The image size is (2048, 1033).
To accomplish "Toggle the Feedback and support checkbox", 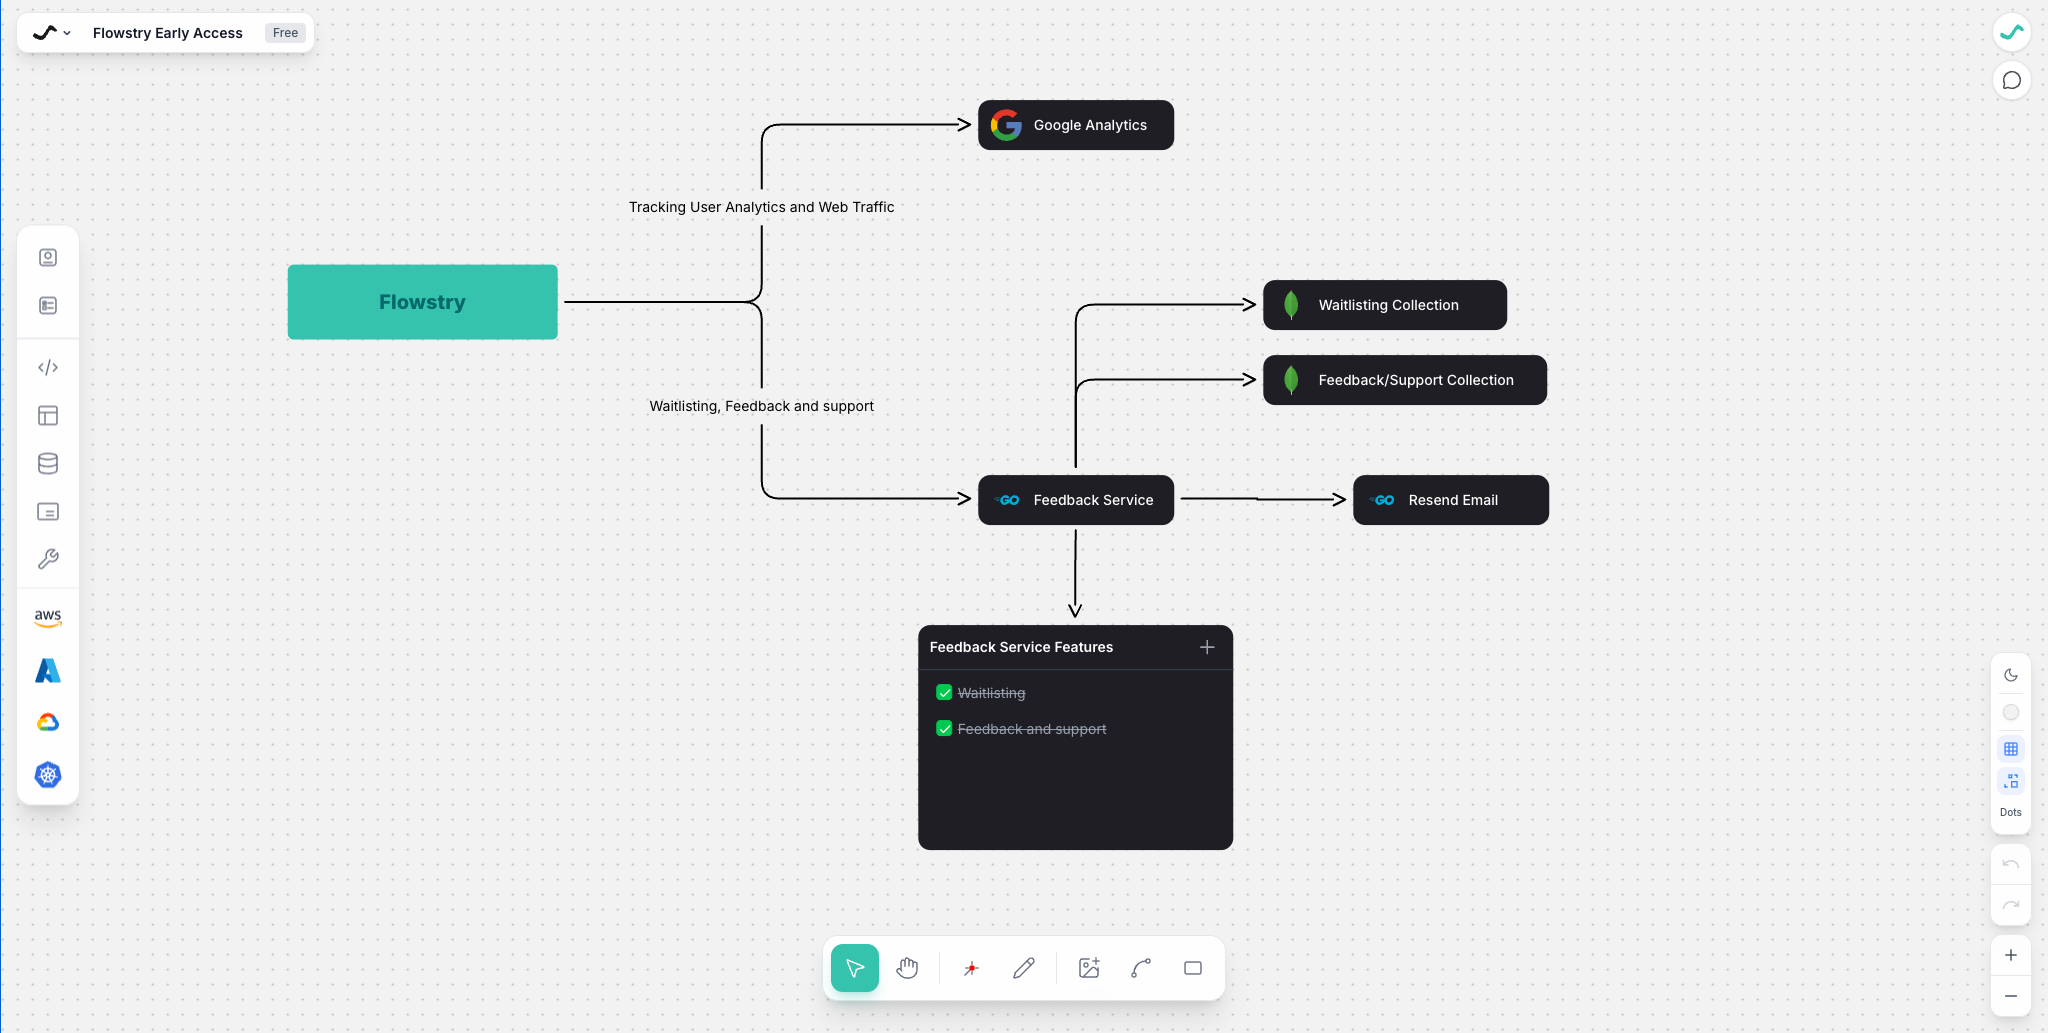I will [x=944, y=728].
